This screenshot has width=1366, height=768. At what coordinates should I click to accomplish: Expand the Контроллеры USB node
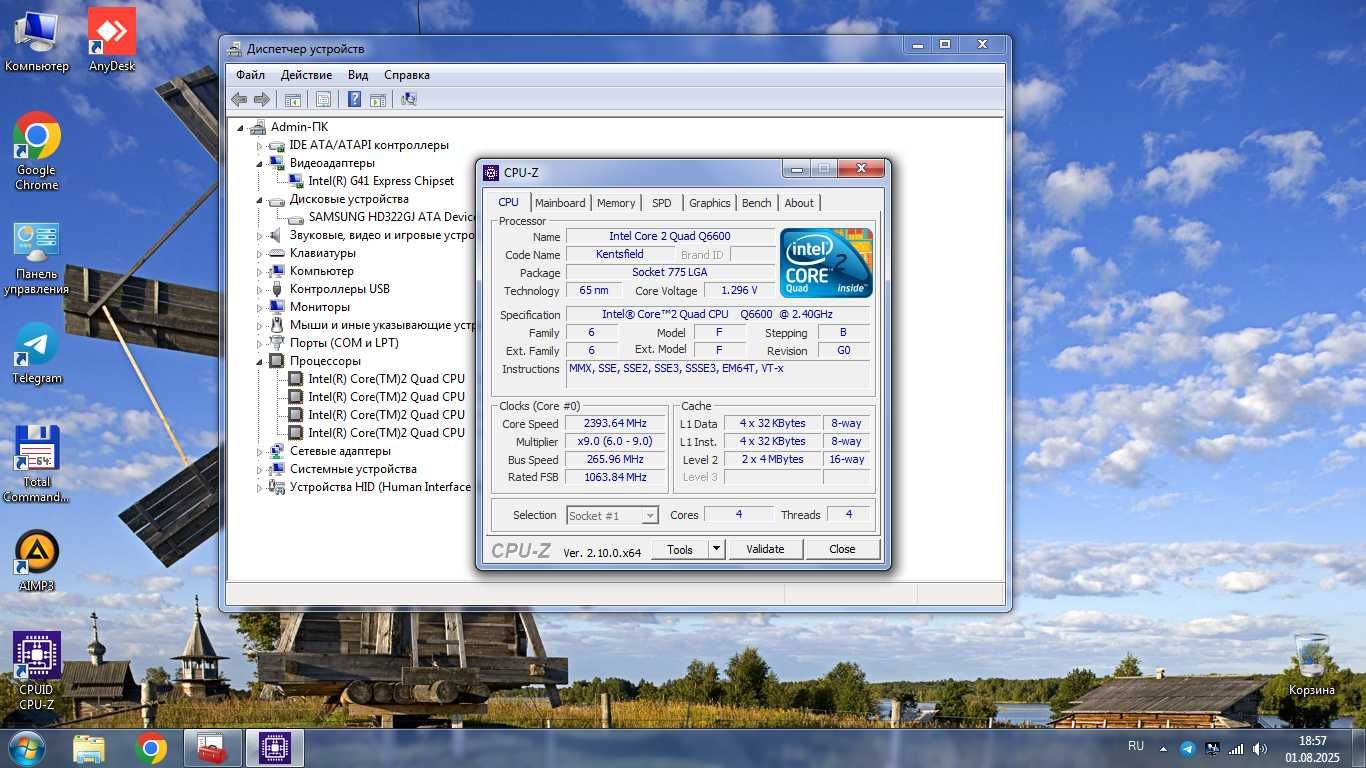point(259,290)
